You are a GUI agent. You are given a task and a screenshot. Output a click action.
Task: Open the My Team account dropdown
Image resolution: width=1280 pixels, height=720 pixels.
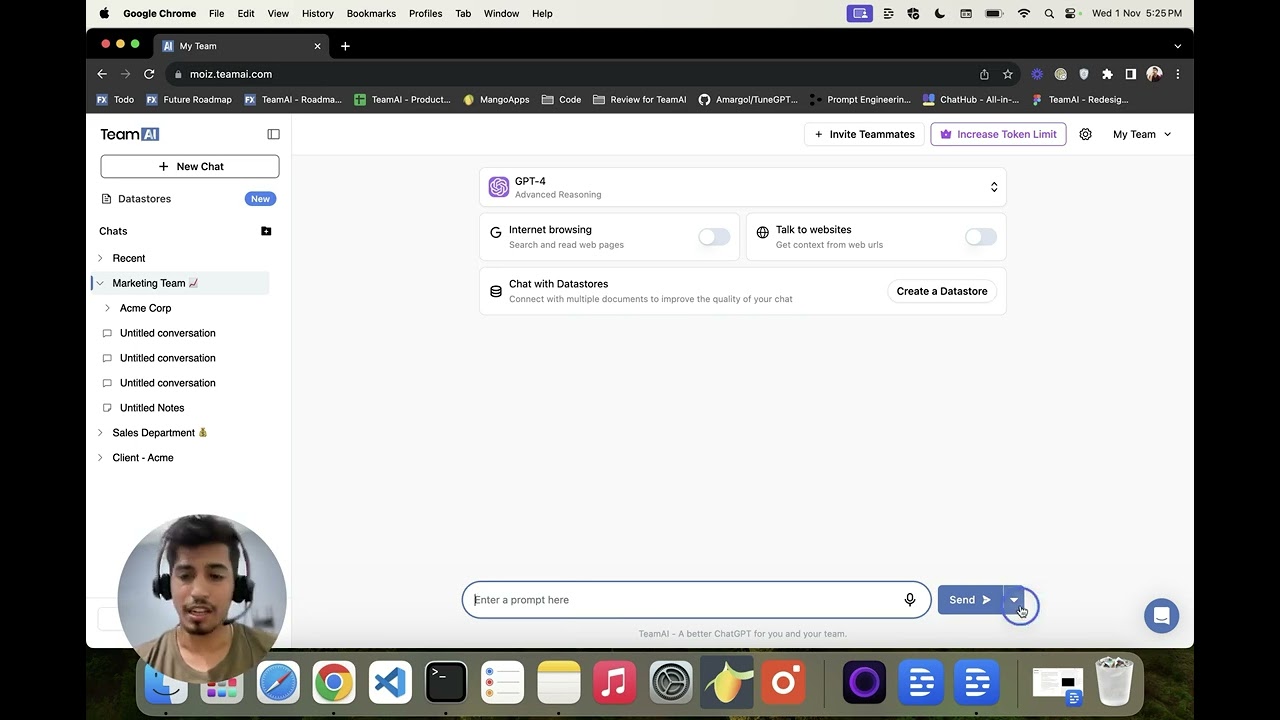[x=1140, y=134]
